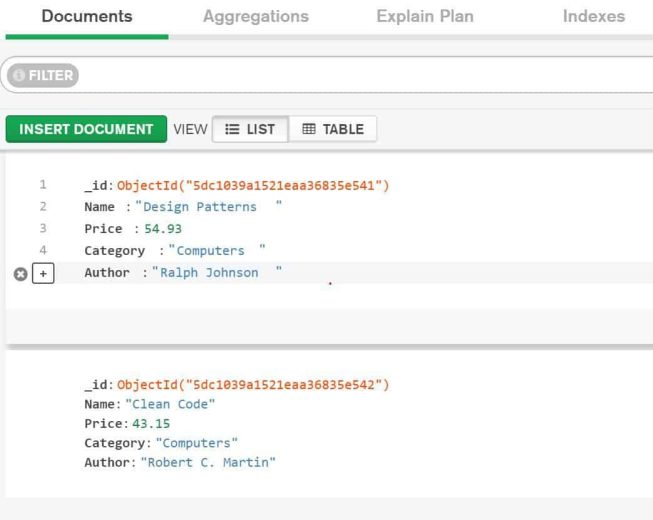Click the FILTER badge
This screenshot has width=653, height=520.
(43, 75)
